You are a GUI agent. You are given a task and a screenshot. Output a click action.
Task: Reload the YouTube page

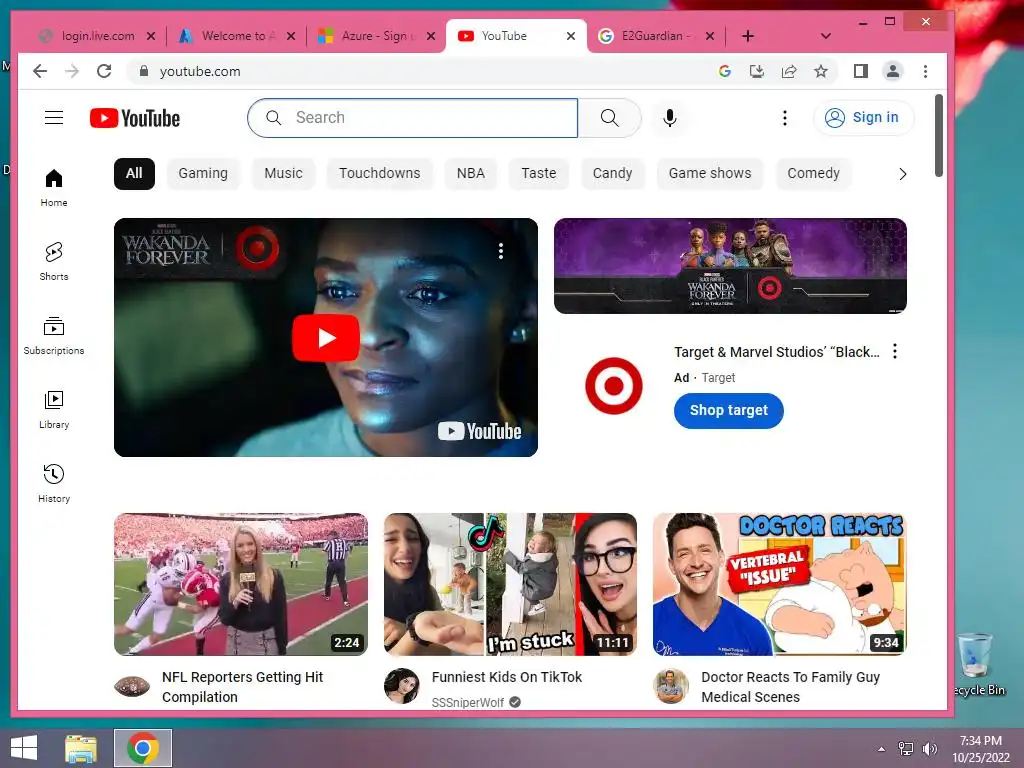pos(104,71)
